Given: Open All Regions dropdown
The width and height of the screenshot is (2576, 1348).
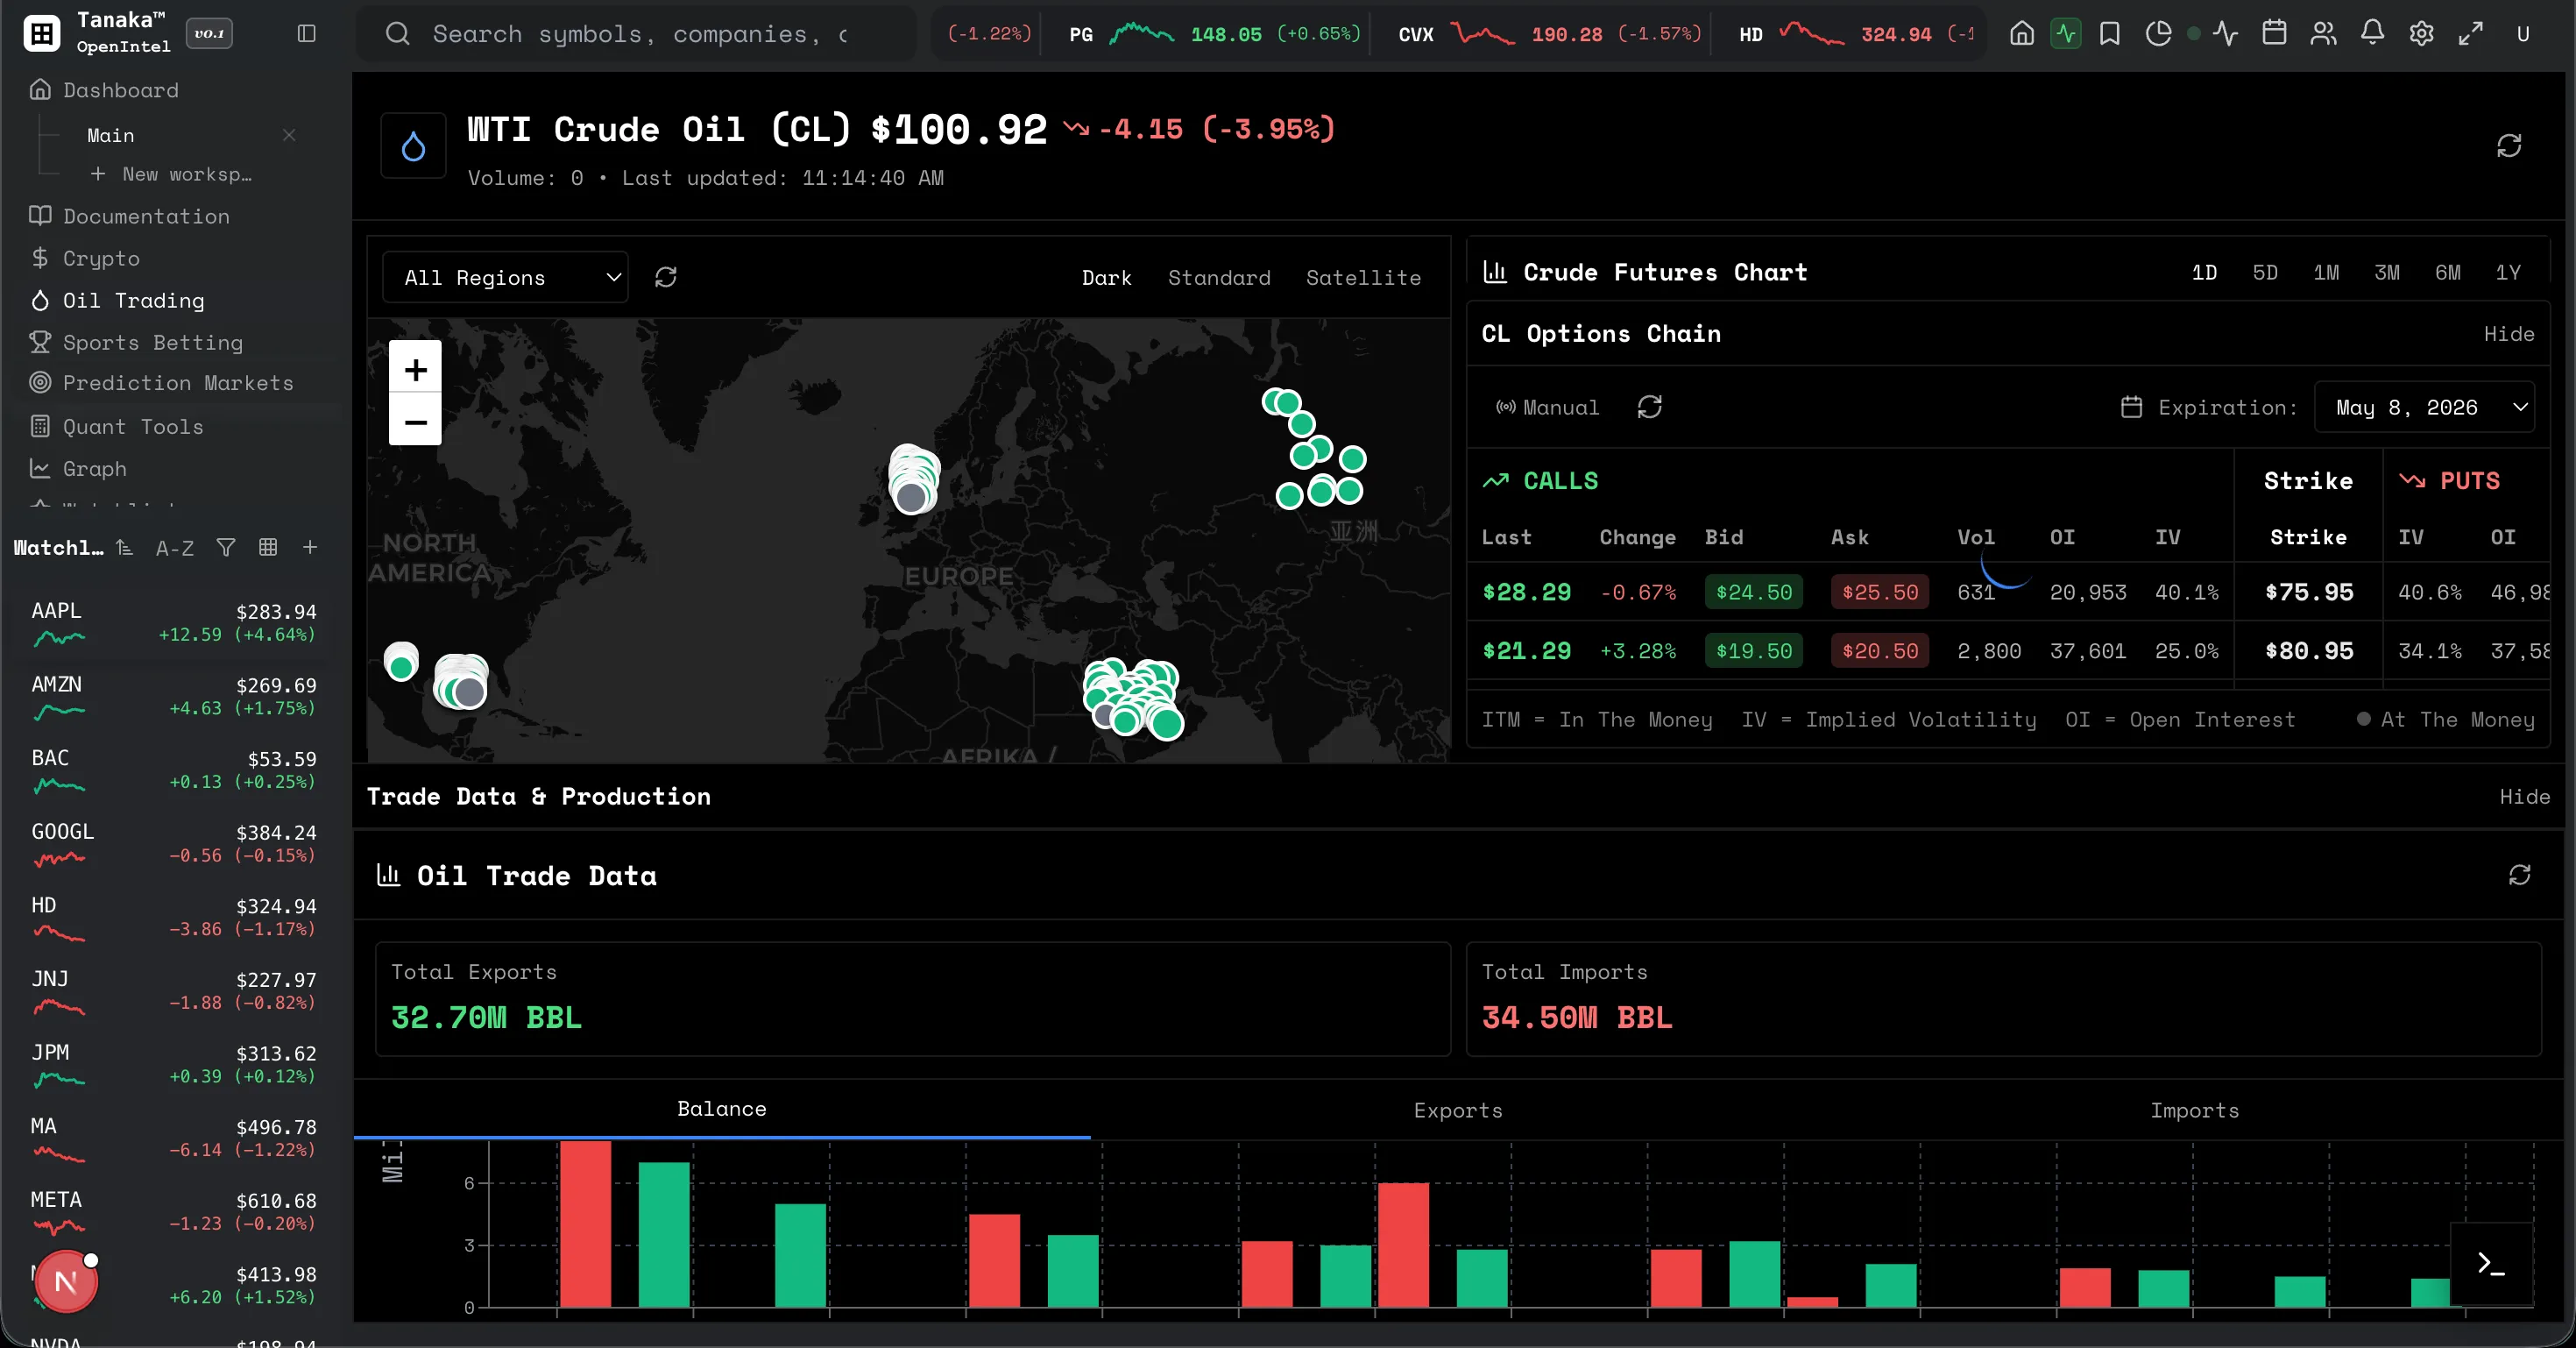Looking at the screenshot, I should click(x=505, y=277).
